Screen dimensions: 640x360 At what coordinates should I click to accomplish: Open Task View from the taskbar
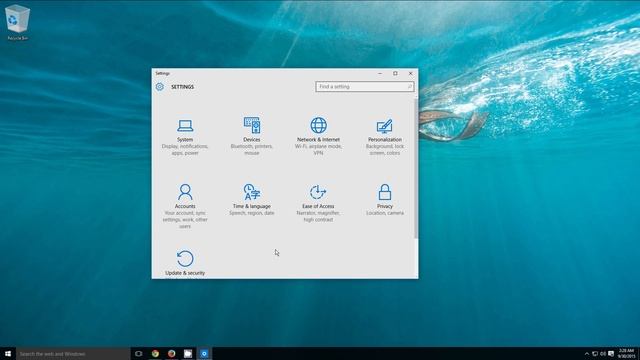[139, 353]
